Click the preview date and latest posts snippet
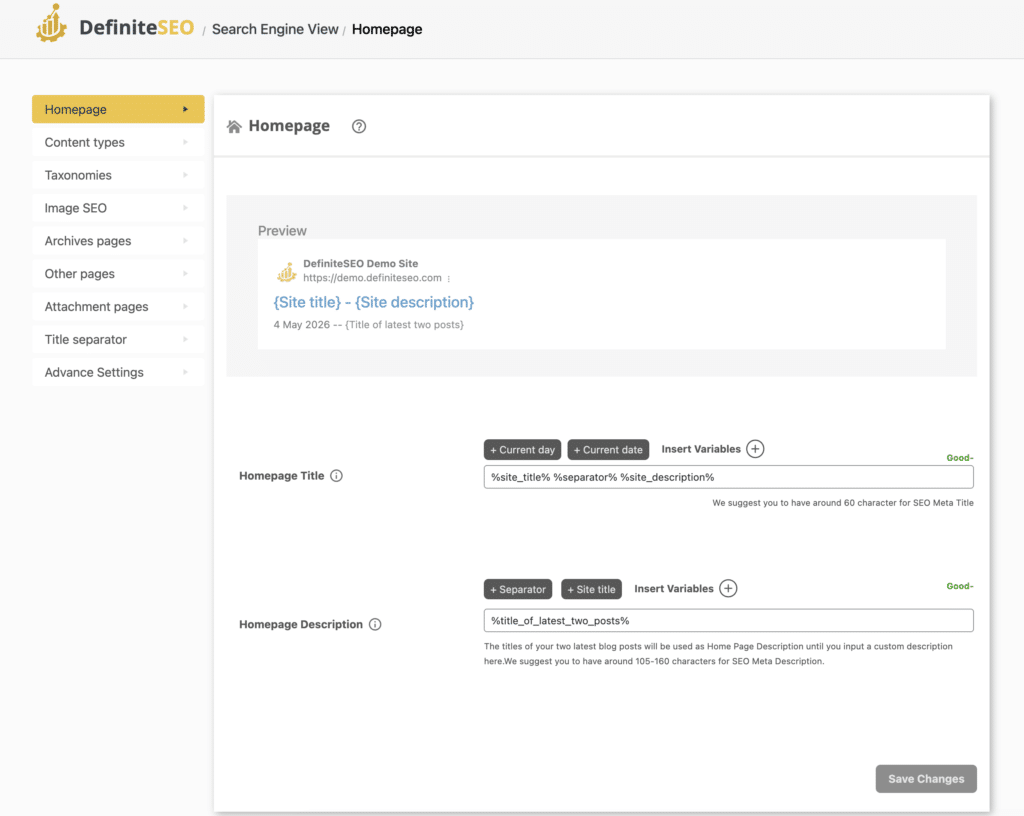Screen dimensions: 1024x816 [368, 324]
